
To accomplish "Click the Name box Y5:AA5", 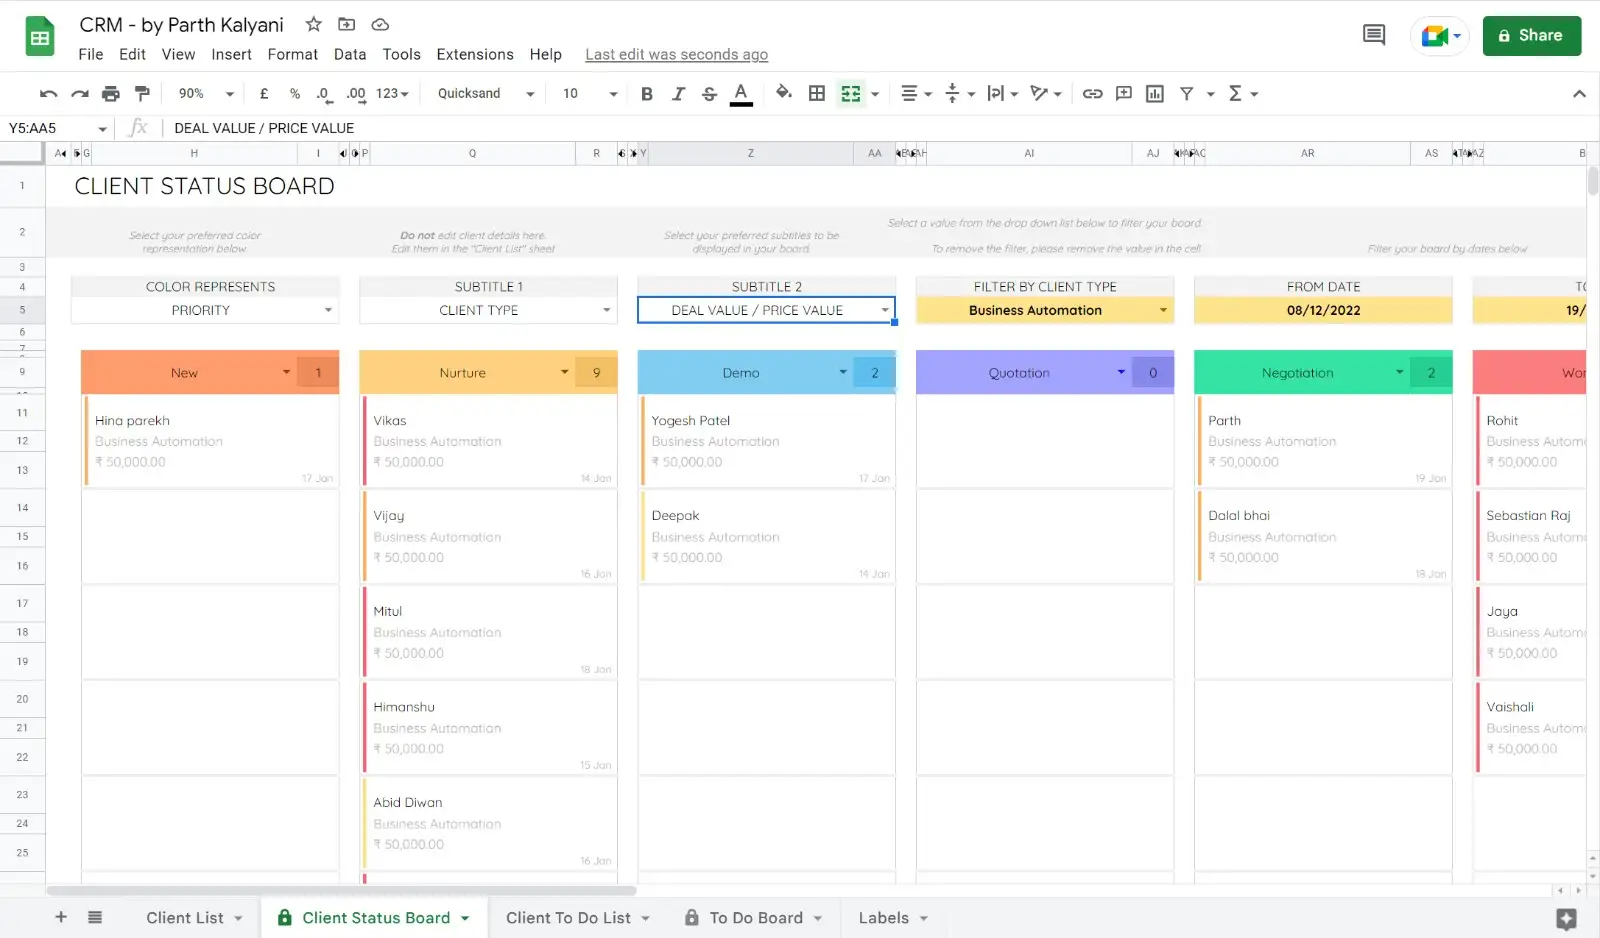I will click(x=57, y=128).
